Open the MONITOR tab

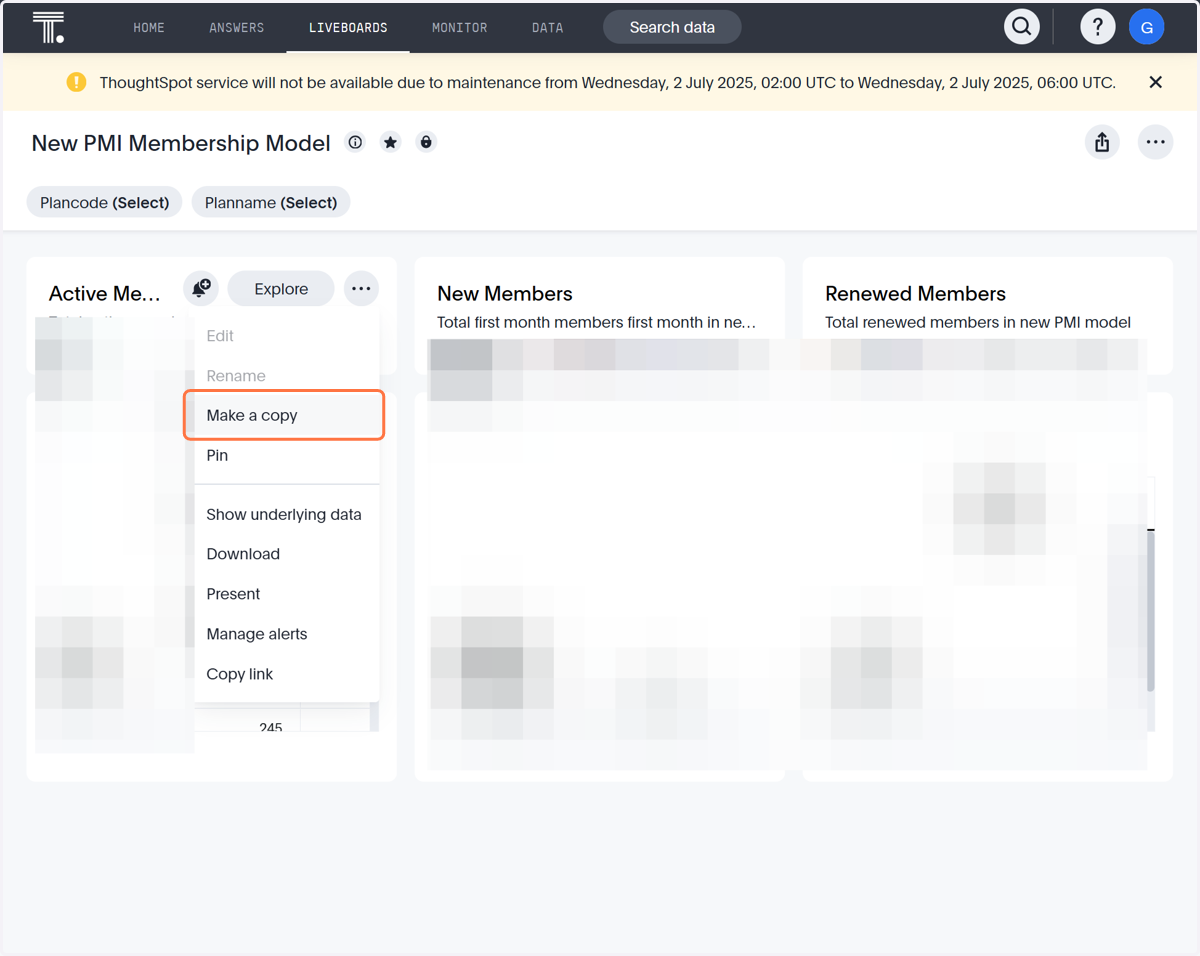459,27
